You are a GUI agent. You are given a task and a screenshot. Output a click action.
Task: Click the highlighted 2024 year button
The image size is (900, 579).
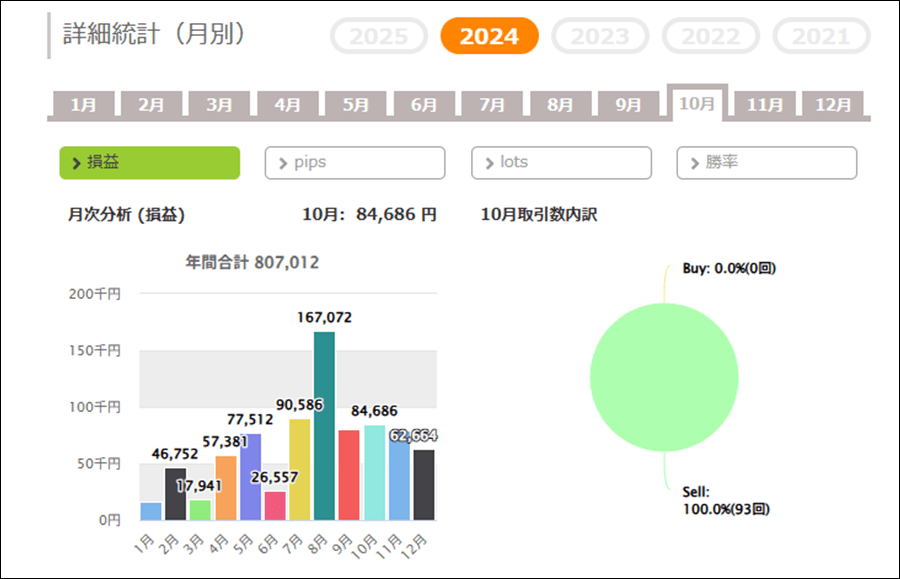coord(489,37)
